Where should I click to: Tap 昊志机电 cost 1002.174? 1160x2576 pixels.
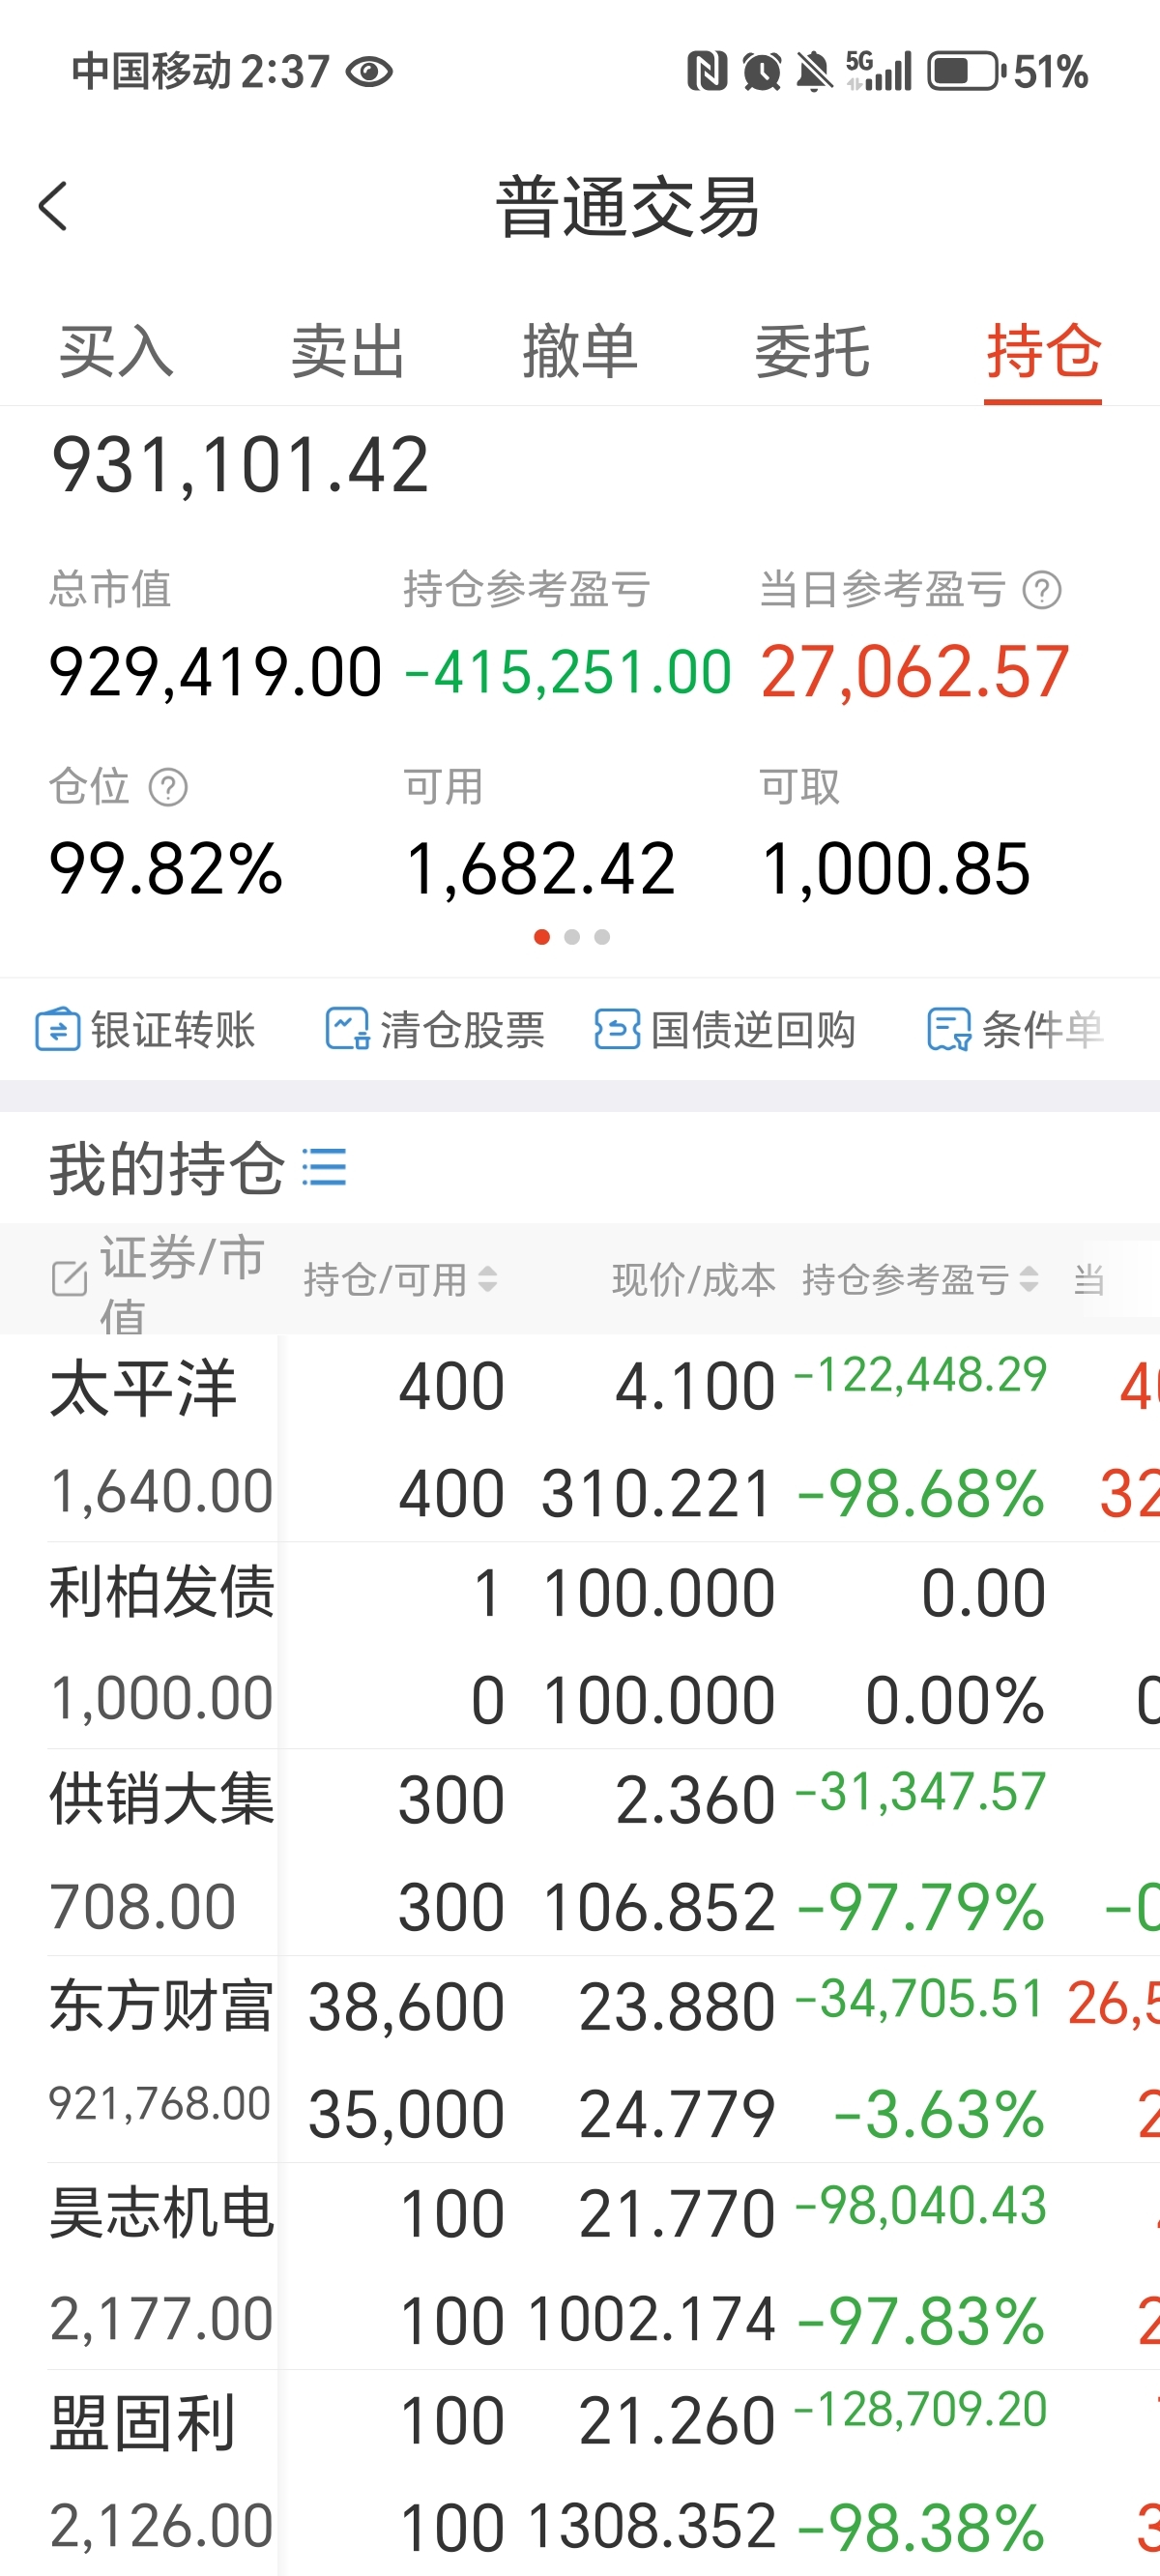652,2318
